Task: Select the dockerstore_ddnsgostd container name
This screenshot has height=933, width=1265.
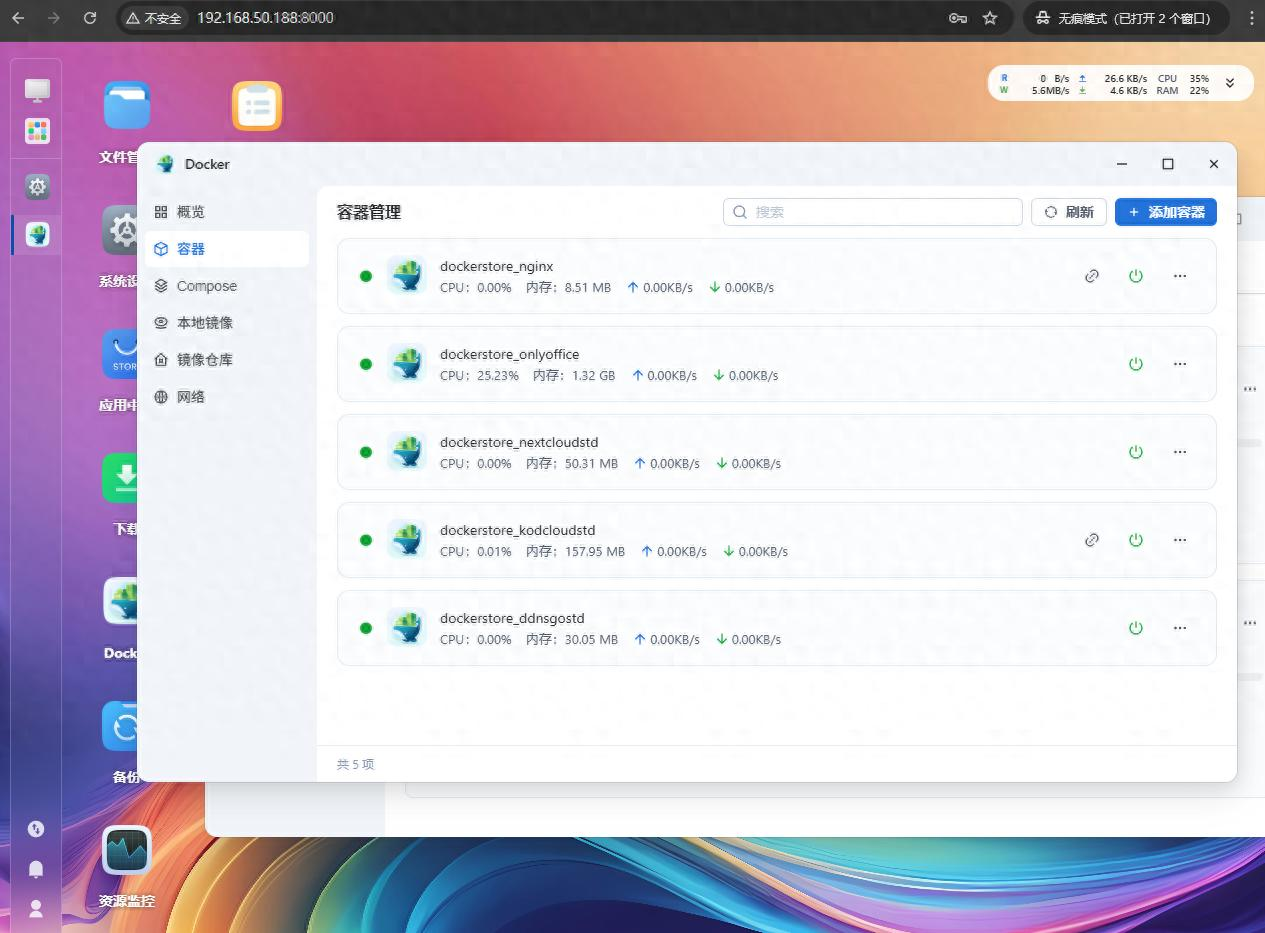Action: pyautogui.click(x=512, y=619)
